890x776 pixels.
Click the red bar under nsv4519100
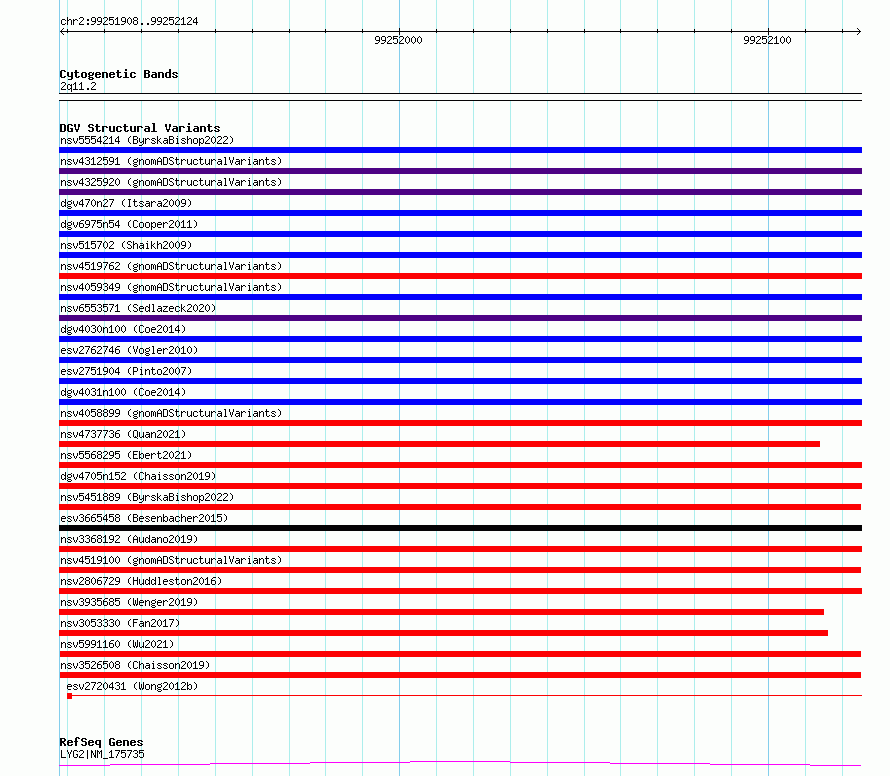click(460, 571)
